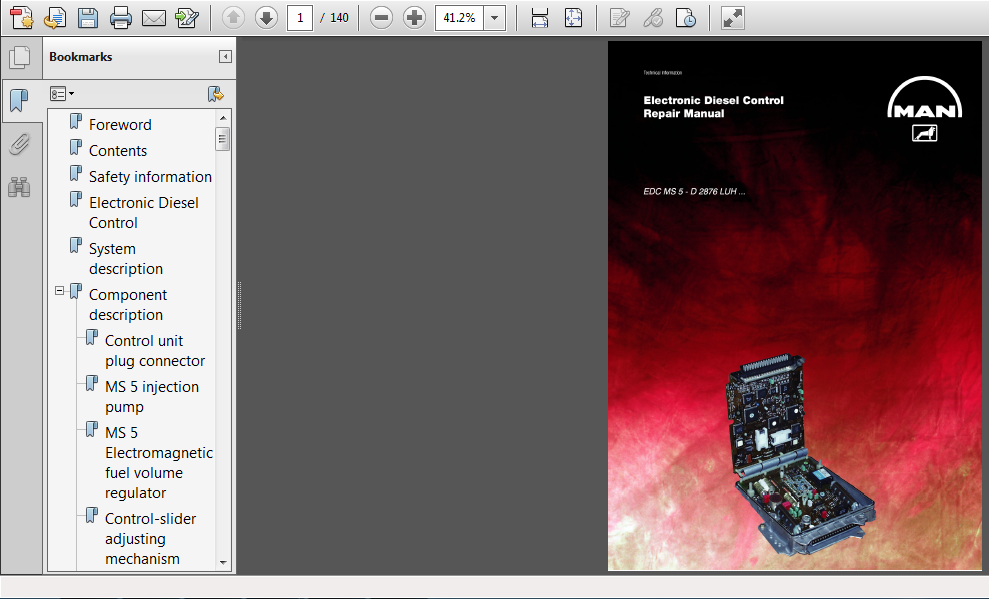Zoom in using the plus button
989x599 pixels.
point(414,18)
